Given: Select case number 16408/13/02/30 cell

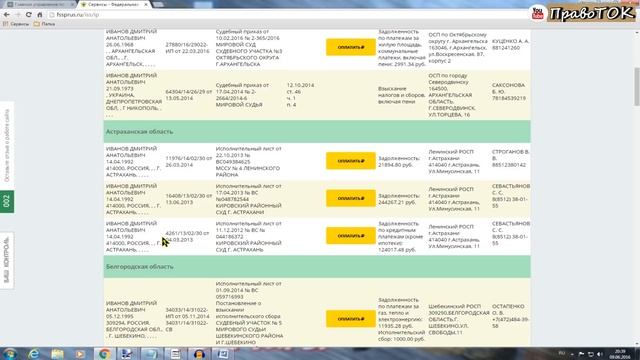Looking at the screenshot, I should coord(189,199).
